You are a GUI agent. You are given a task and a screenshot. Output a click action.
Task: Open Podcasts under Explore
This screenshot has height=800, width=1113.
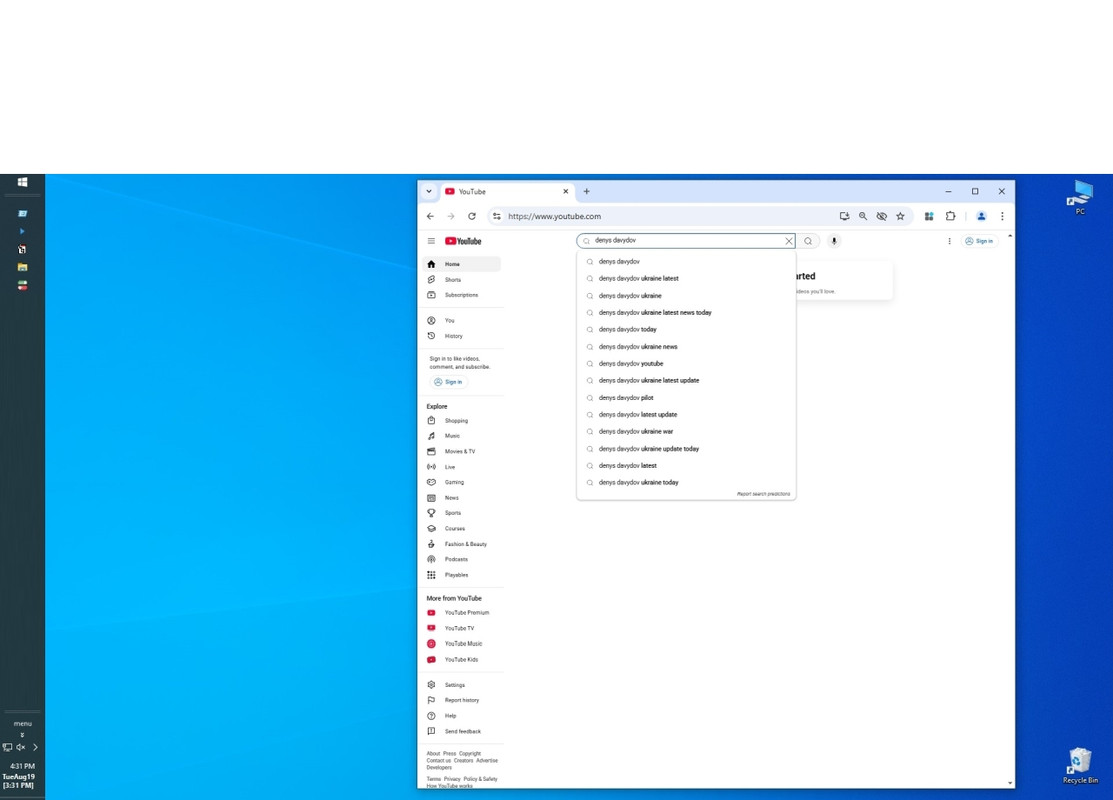pos(462,559)
